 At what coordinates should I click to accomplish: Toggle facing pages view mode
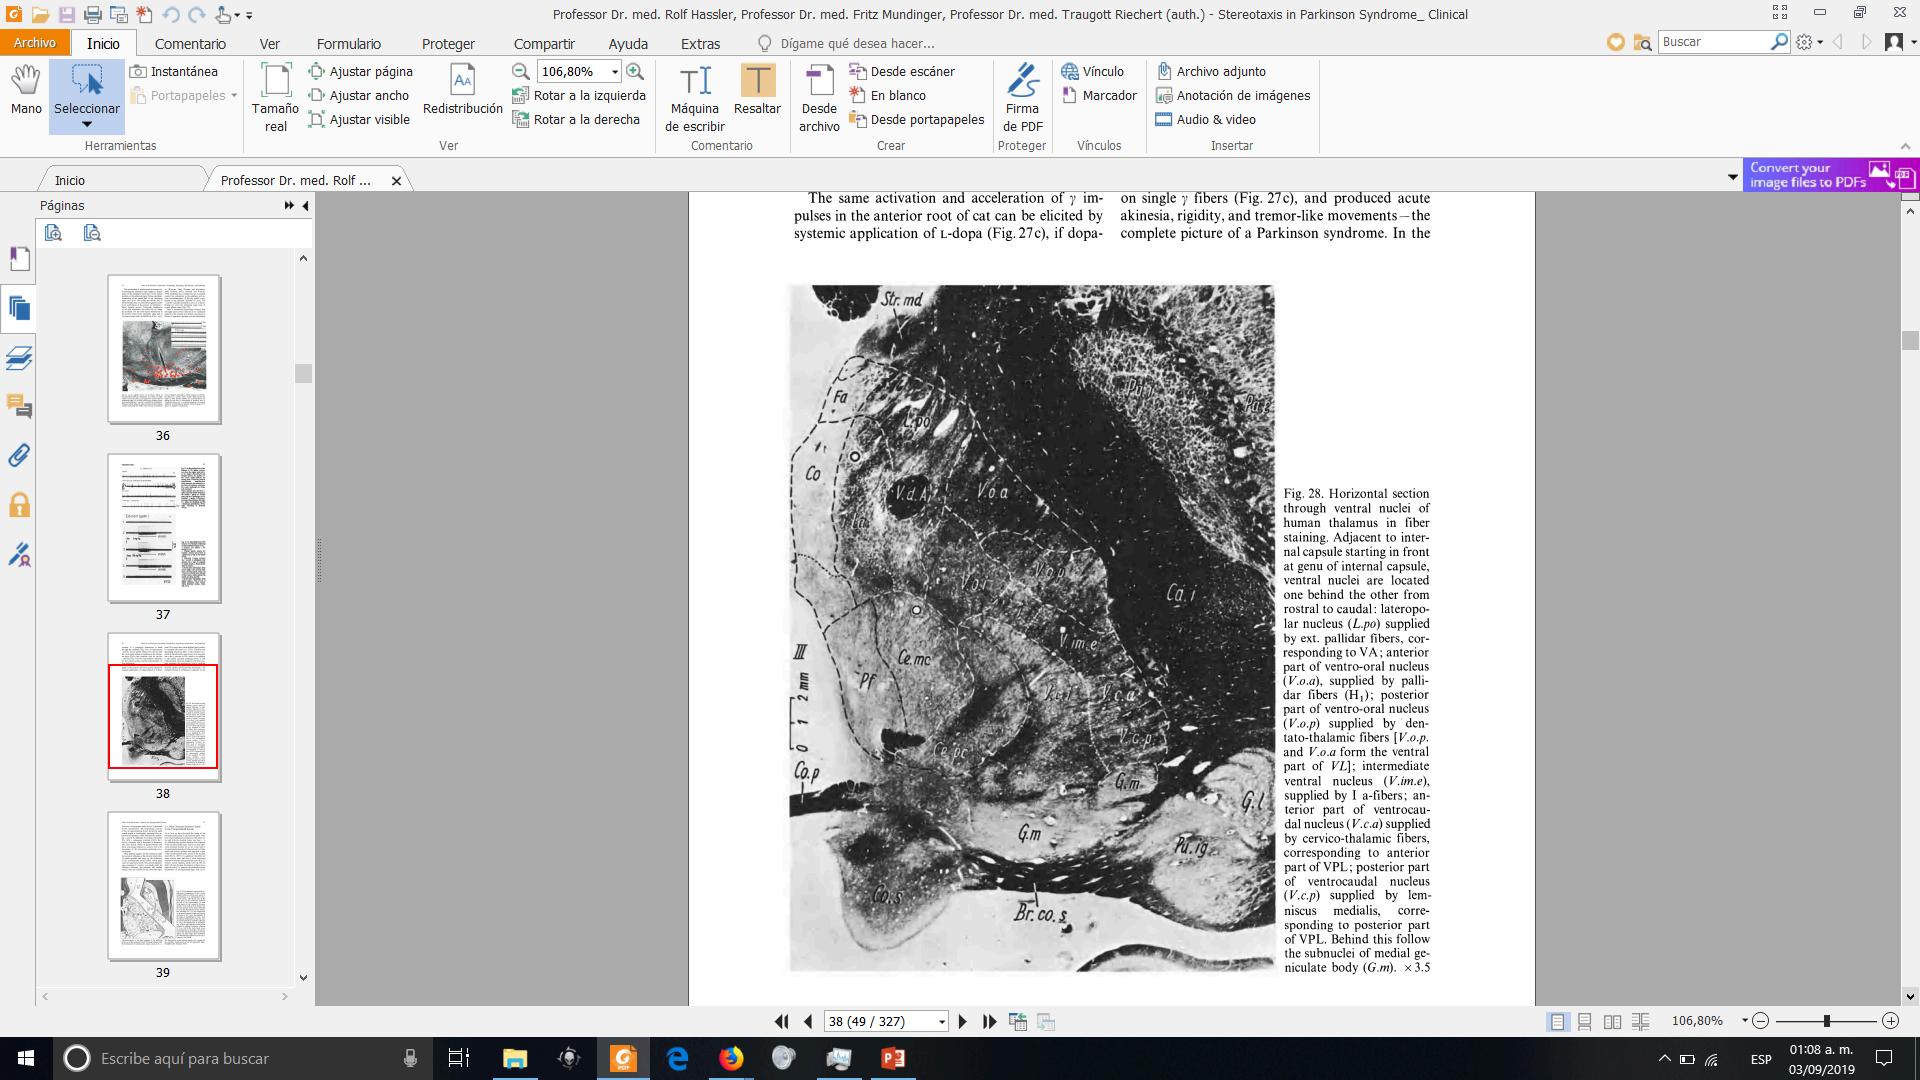coord(1612,1021)
